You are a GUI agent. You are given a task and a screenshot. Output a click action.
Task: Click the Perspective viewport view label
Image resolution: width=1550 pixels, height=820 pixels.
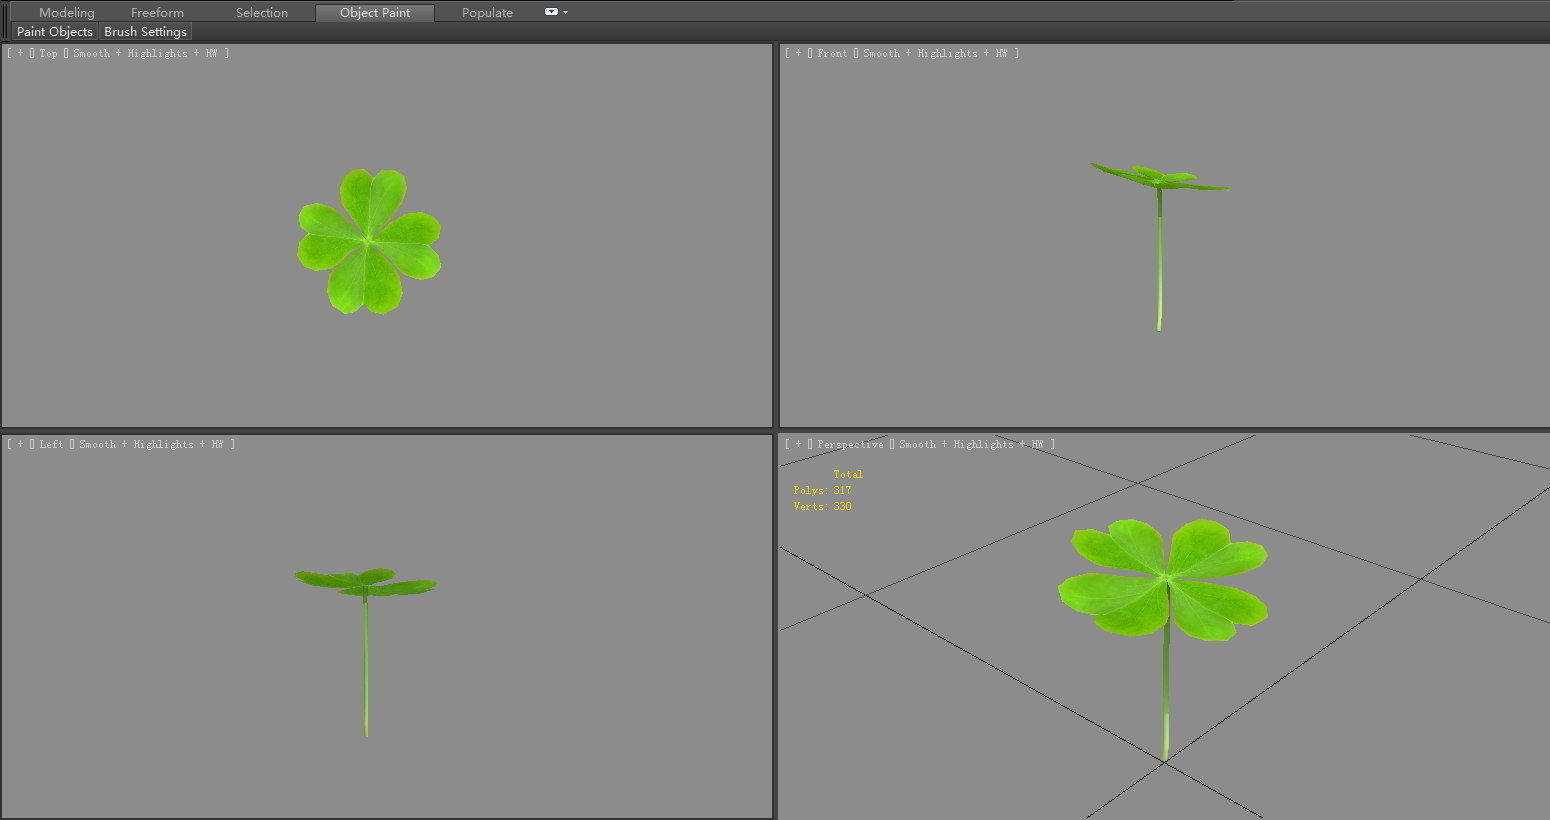850,445
